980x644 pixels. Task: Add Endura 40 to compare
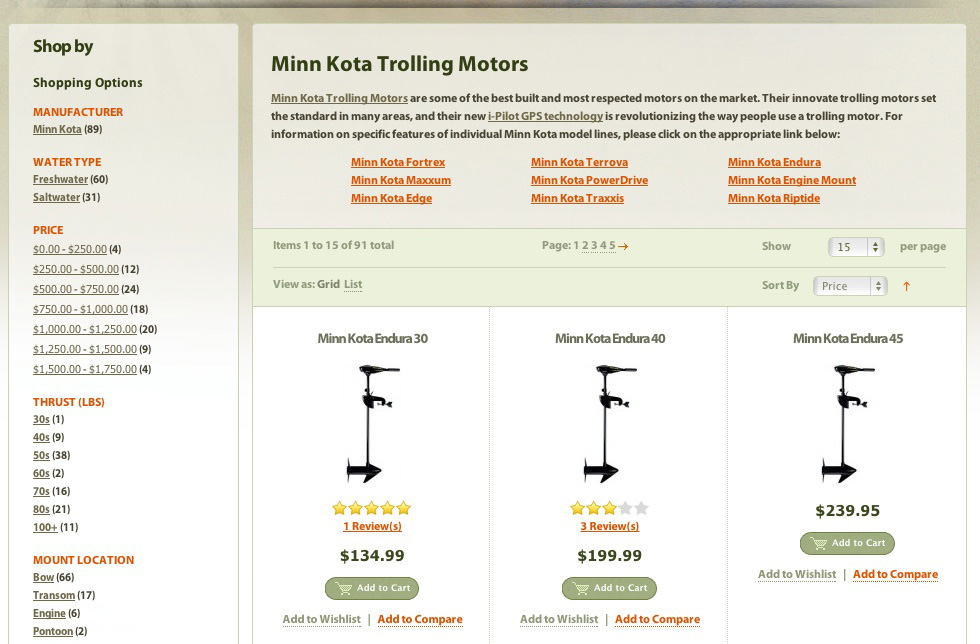pos(658,619)
